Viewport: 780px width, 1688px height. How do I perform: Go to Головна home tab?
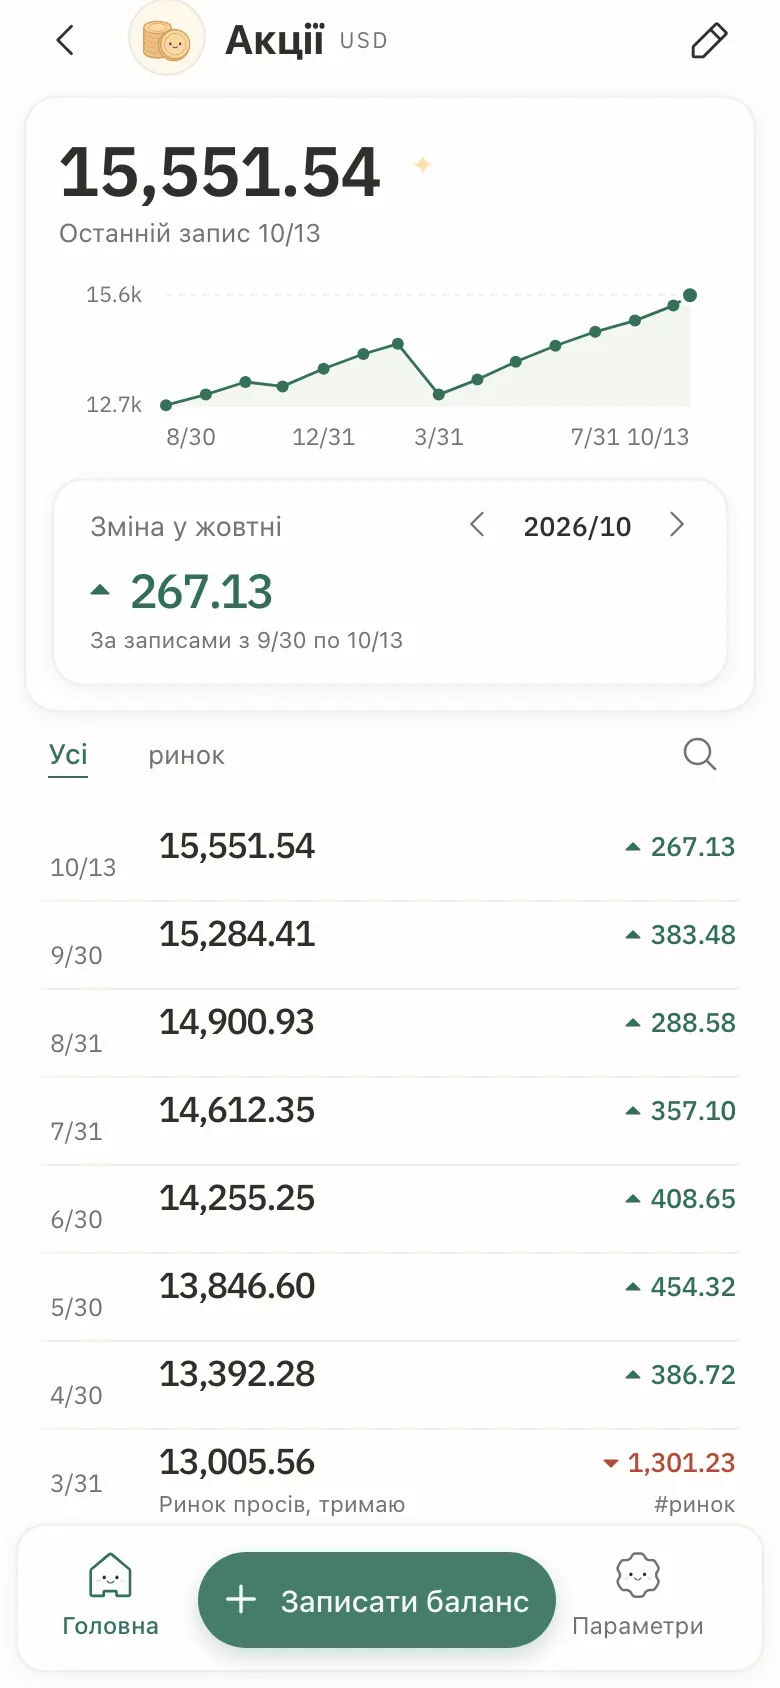click(x=110, y=1595)
